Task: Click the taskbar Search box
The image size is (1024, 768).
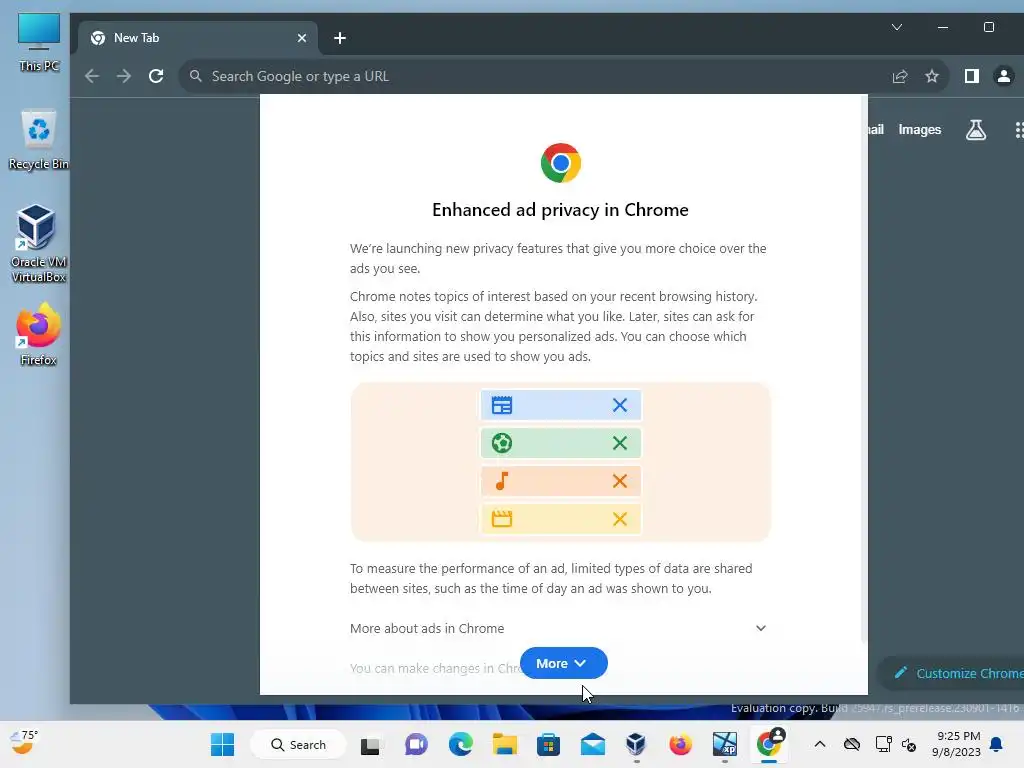Action: (298, 744)
